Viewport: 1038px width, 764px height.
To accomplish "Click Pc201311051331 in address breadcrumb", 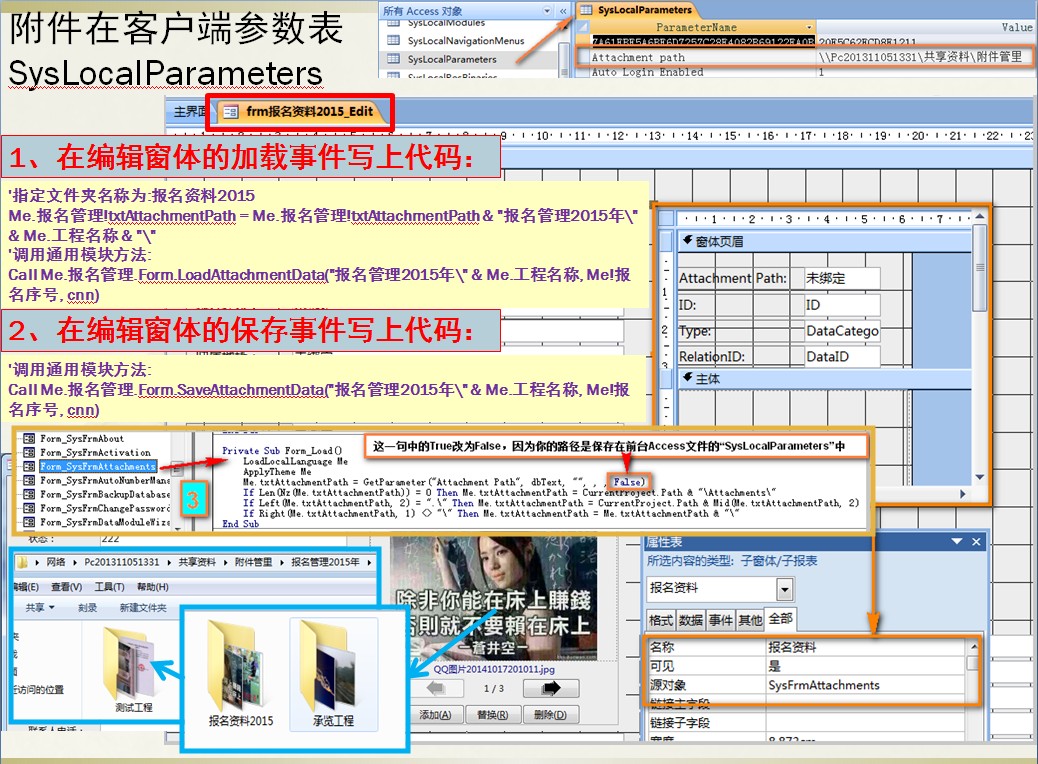I will (x=122, y=562).
